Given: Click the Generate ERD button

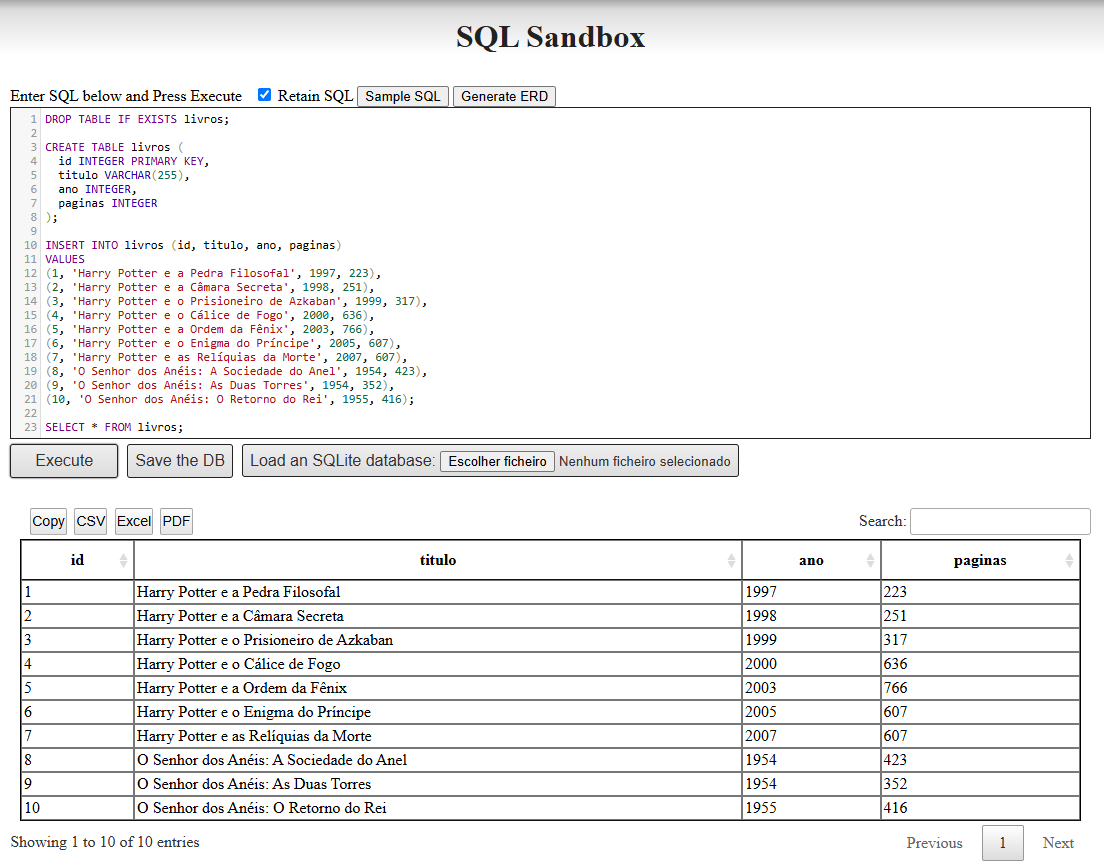Looking at the screenshot, I should point(504,96).
